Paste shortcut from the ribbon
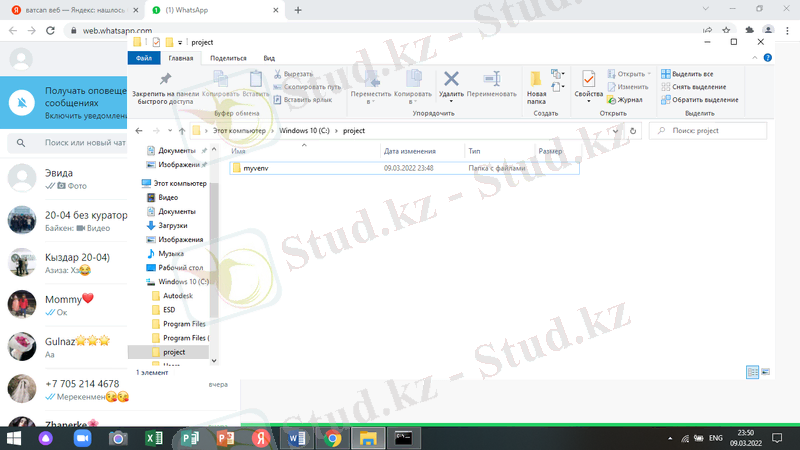 303,99
